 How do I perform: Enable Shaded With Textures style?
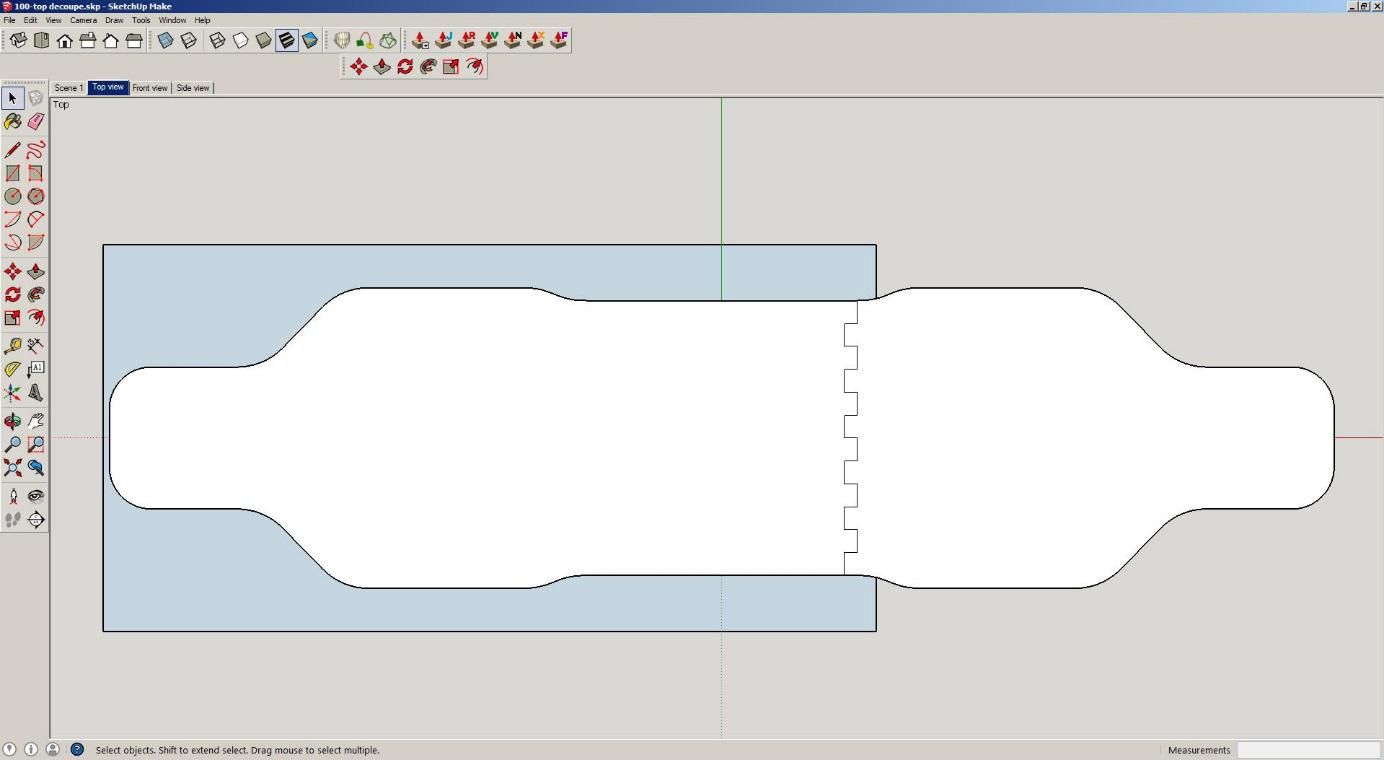(x=287, y=41)
